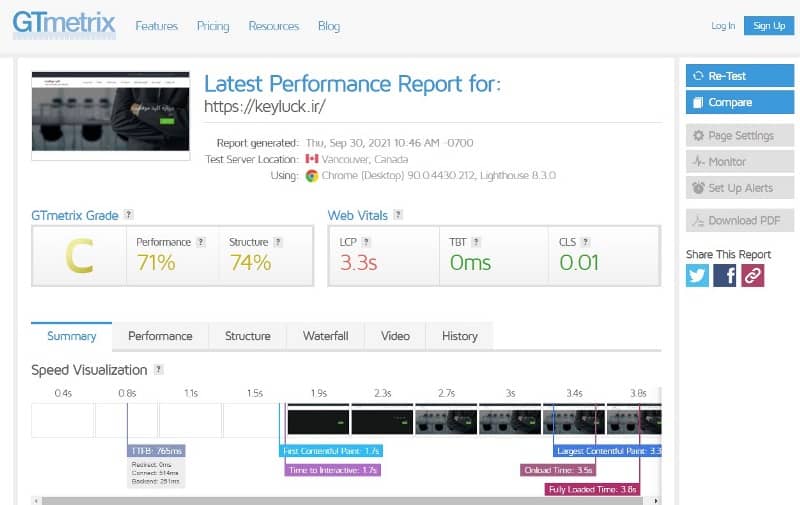
Task: Open Pricing in the top navigation
Action: point(213,26)
